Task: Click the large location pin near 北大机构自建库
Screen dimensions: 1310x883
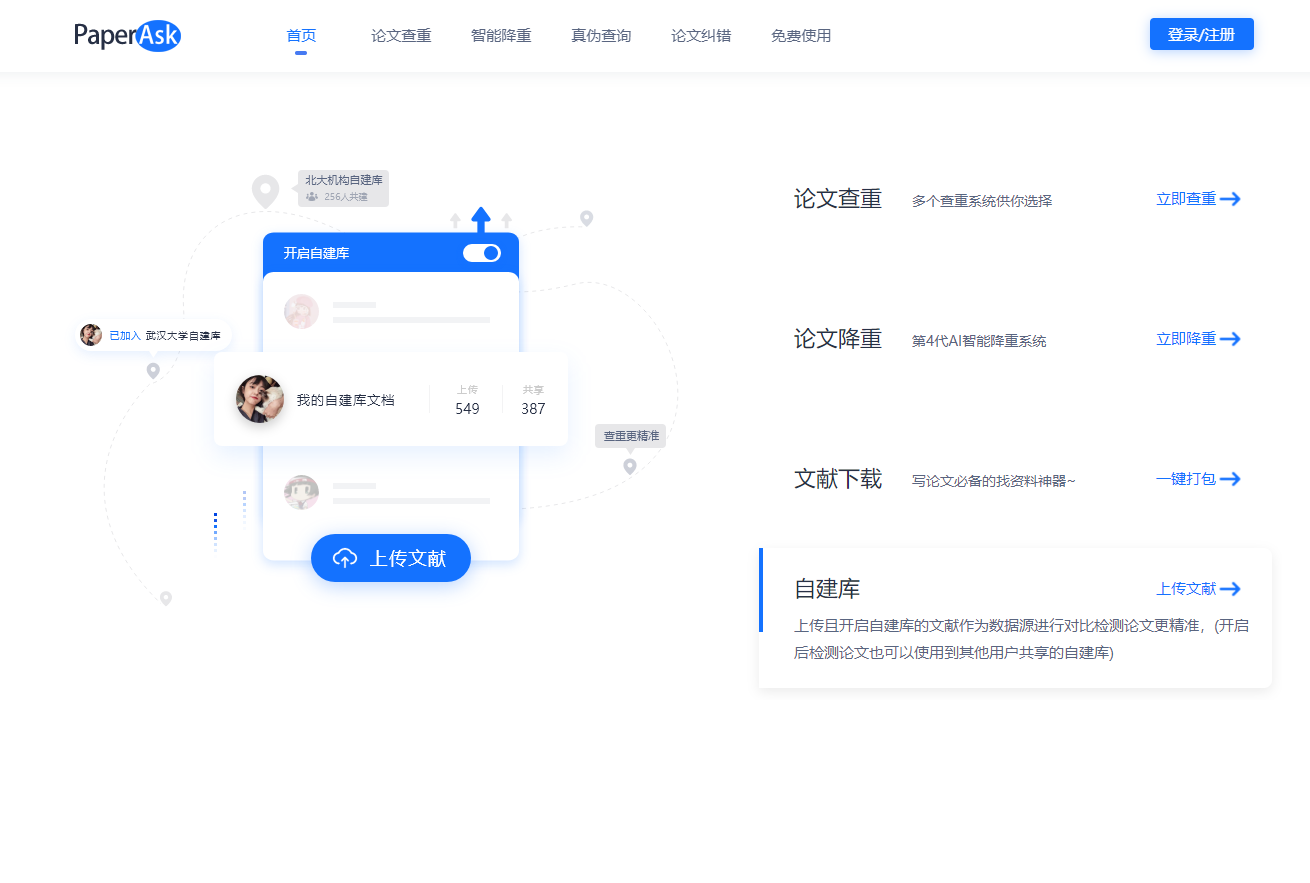Action: (x=265, y=190)
